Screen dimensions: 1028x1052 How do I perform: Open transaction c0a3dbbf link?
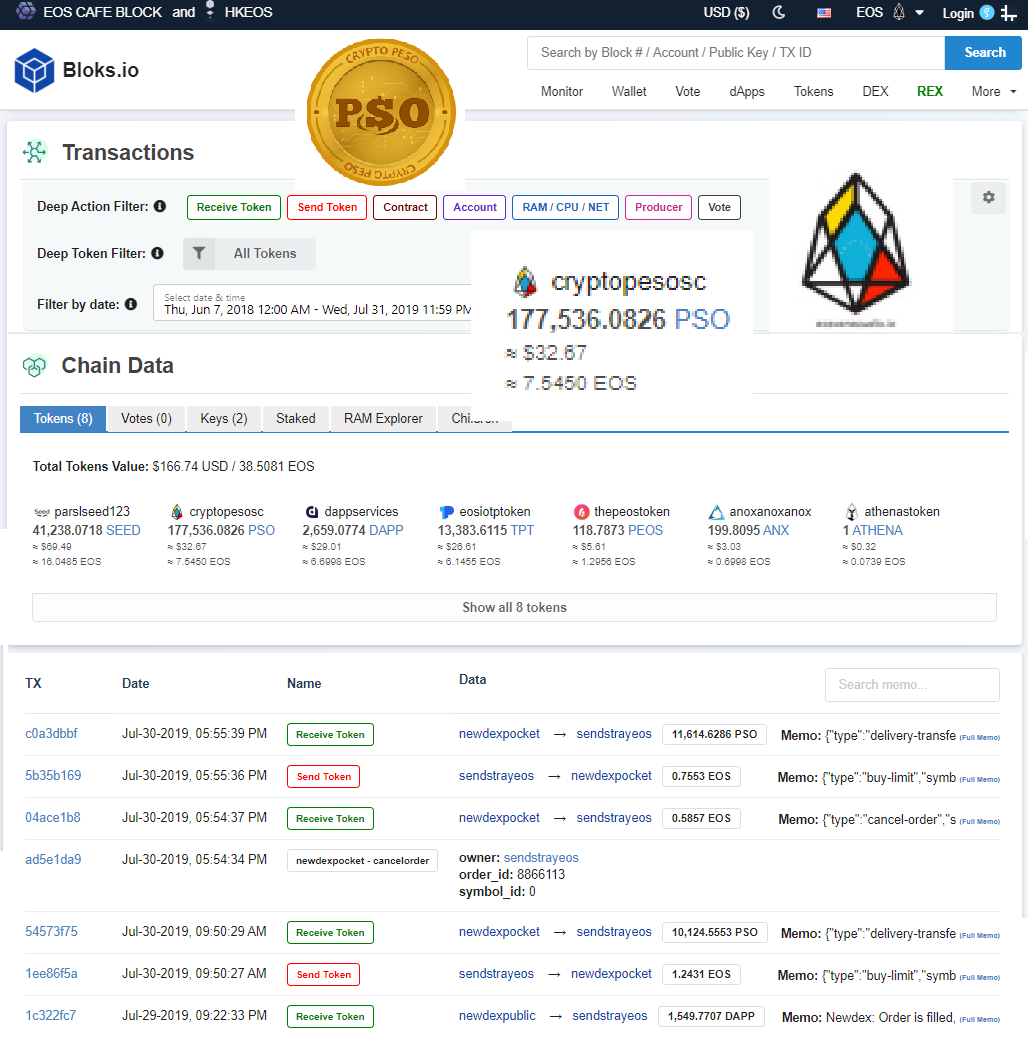pyautogui.click(x=51, y=734)
